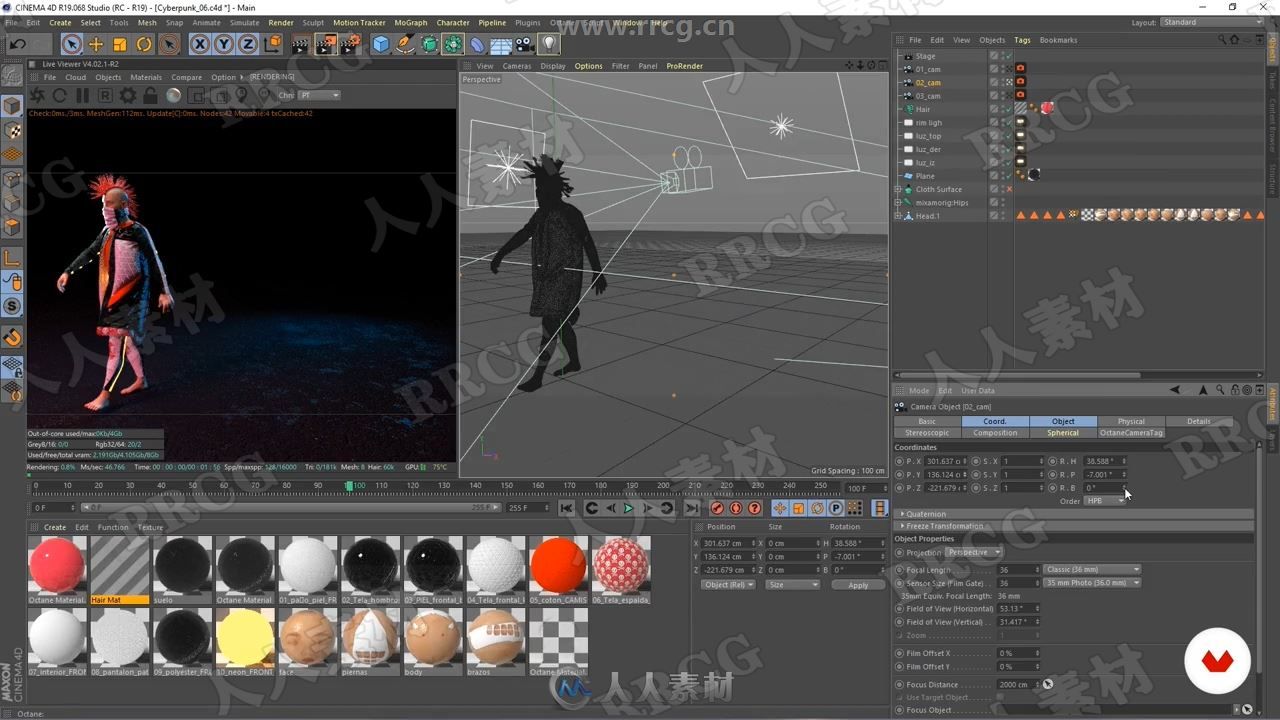
Task: Click the search magnifier in Object Manager
Action: pyautogui.click(x=1223, y=40)
